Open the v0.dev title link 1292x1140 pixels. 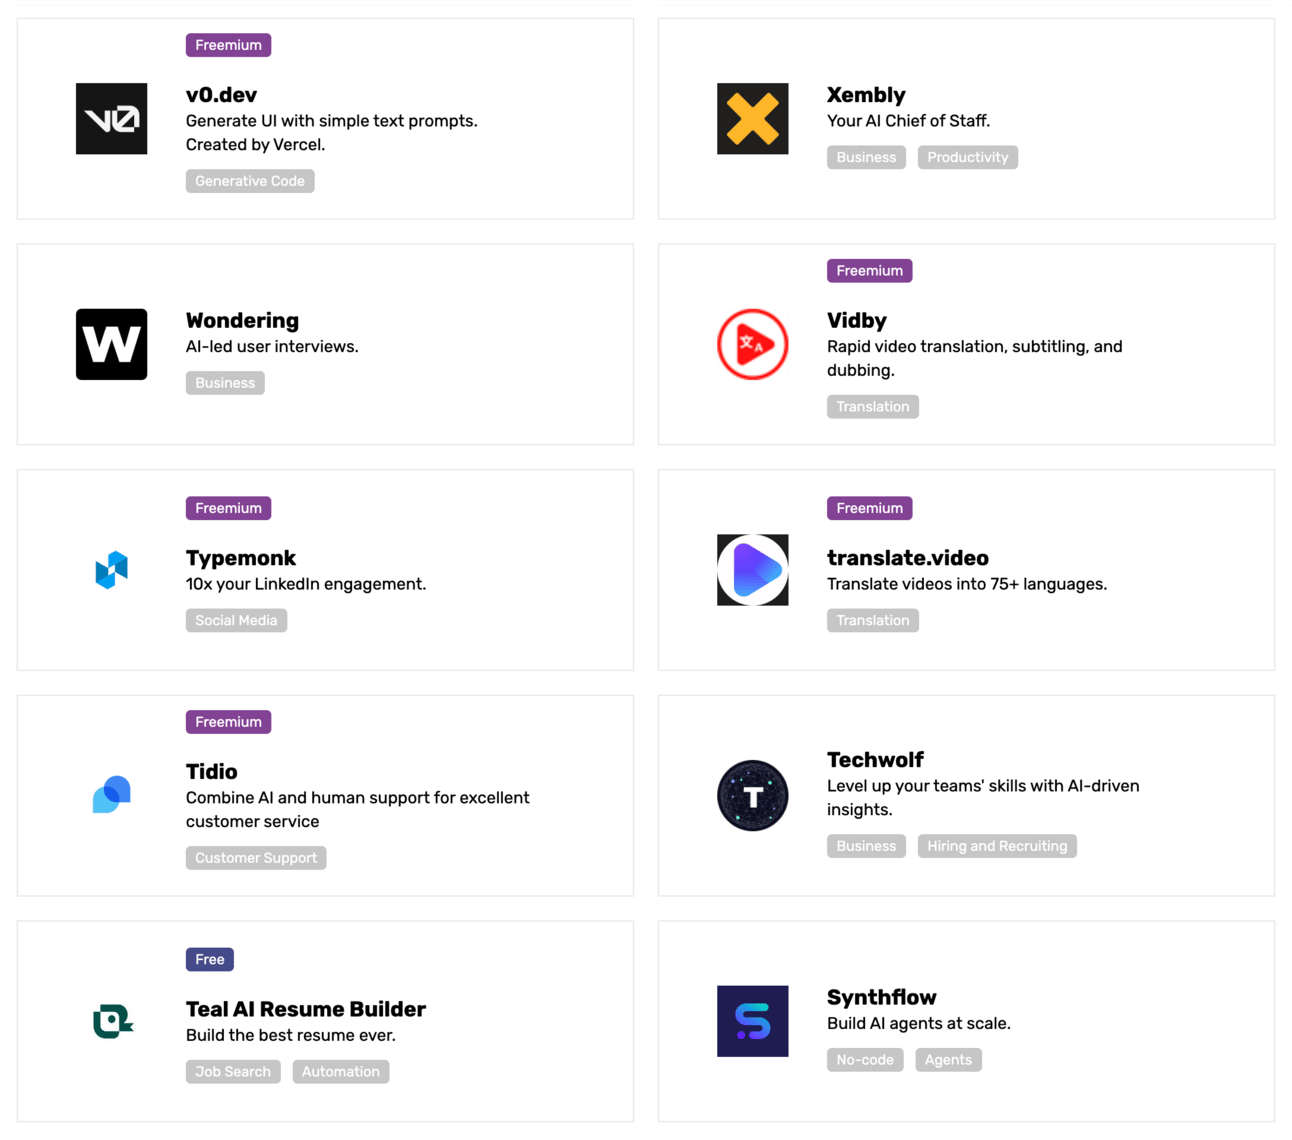click(x=221, y=95)
